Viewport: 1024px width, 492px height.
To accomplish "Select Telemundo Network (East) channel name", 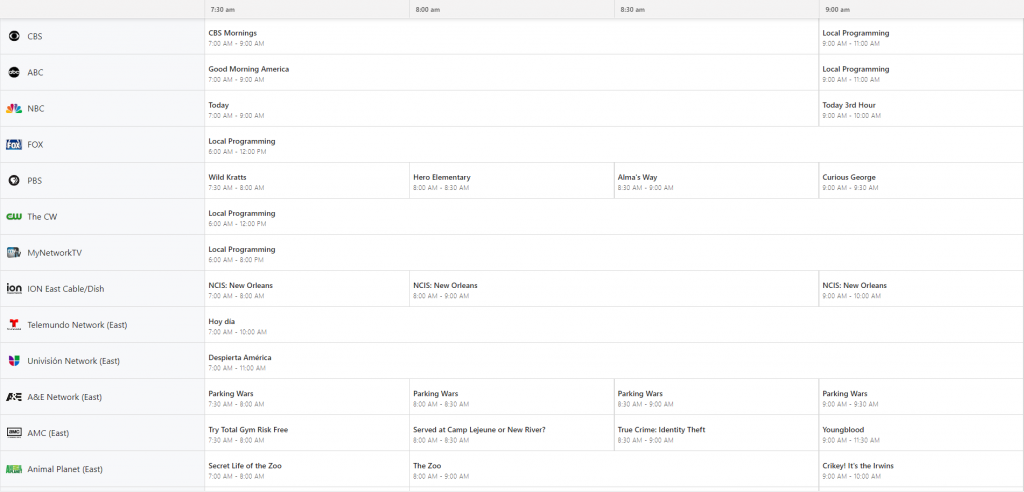I will (x=77, y=325).
